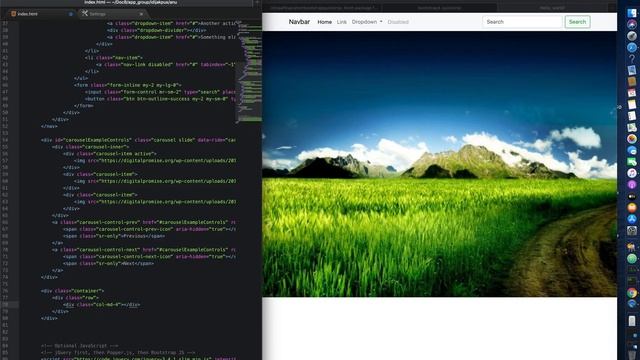The image size is (640, 360).
Task: Open Apple TV icon in dock
Action: click(x=632, y=196)
